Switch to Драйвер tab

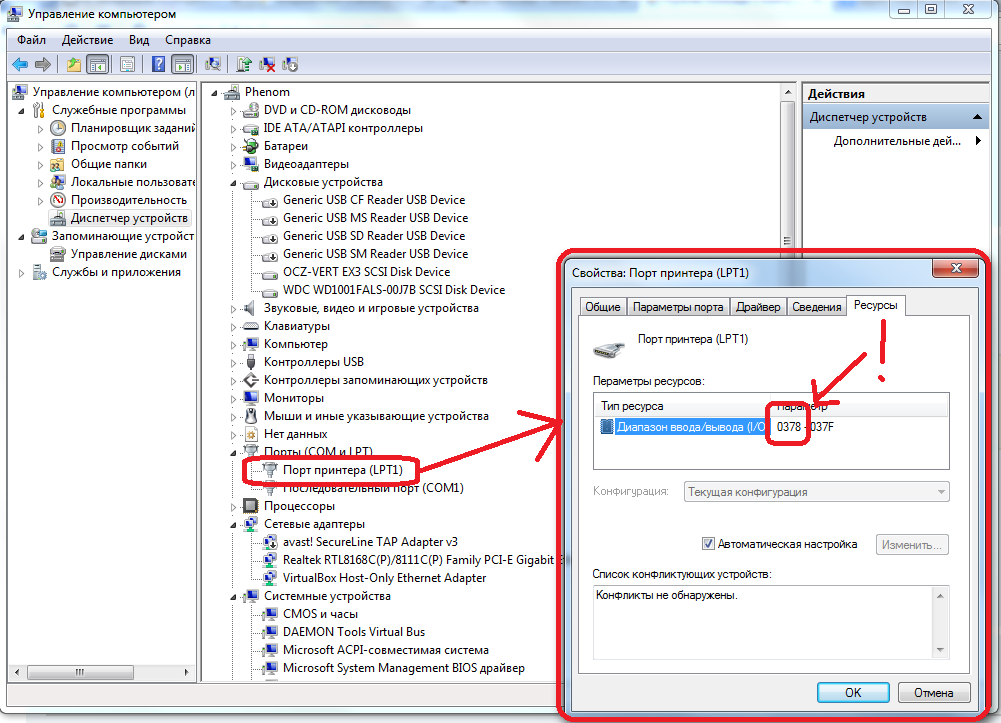(758, 307)
